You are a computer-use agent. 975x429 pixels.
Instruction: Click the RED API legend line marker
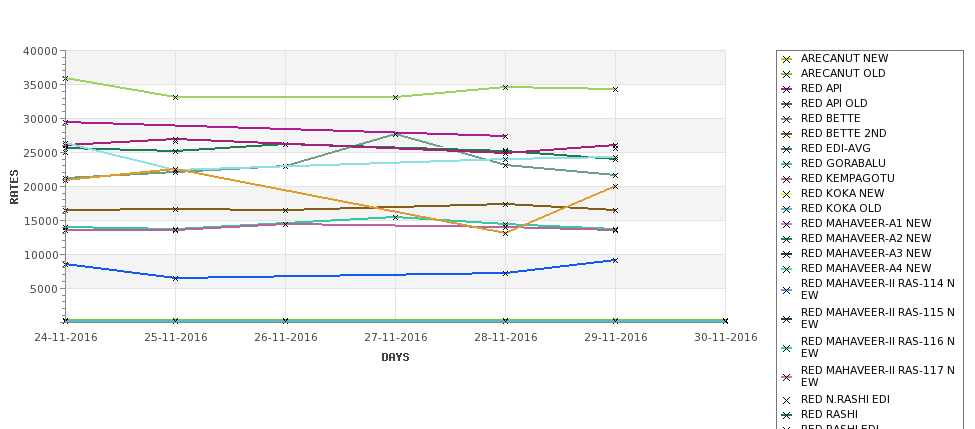(x=786, y=90)
